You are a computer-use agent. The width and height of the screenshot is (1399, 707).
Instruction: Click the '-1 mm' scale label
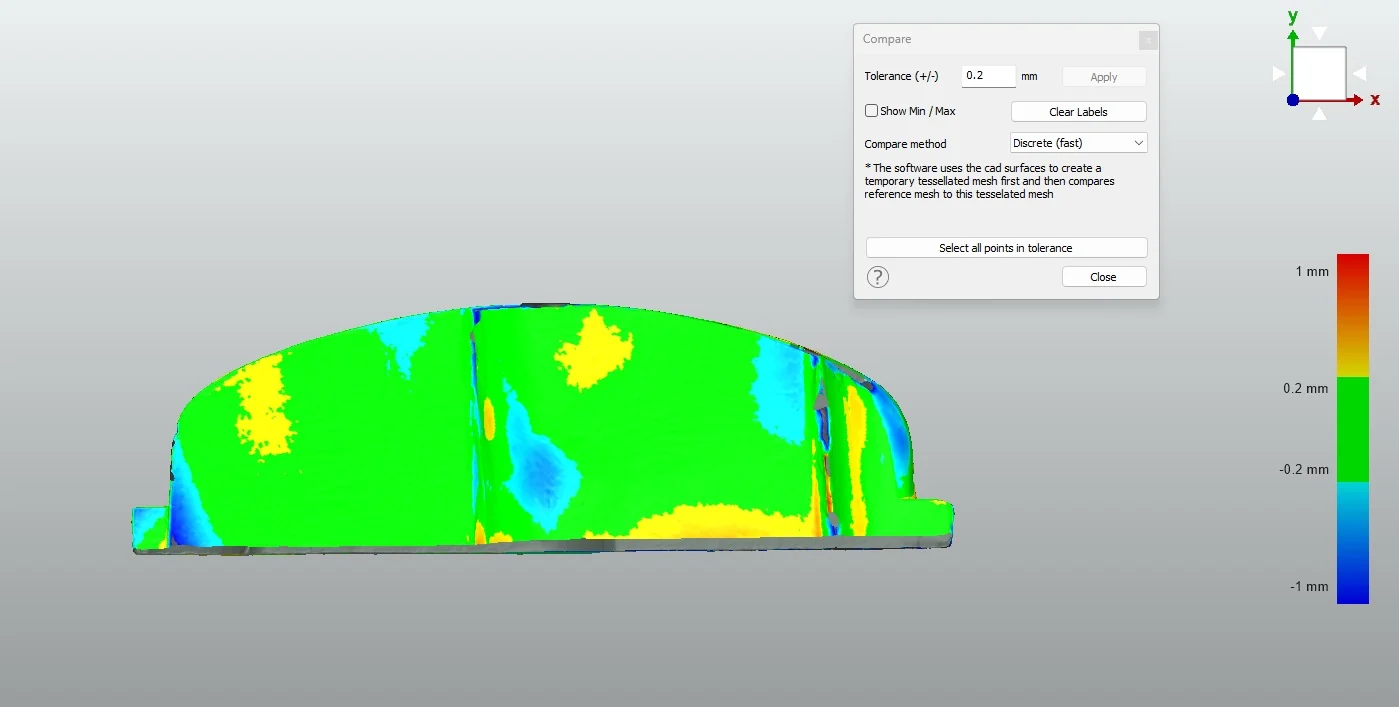[x=1309, y=586]
